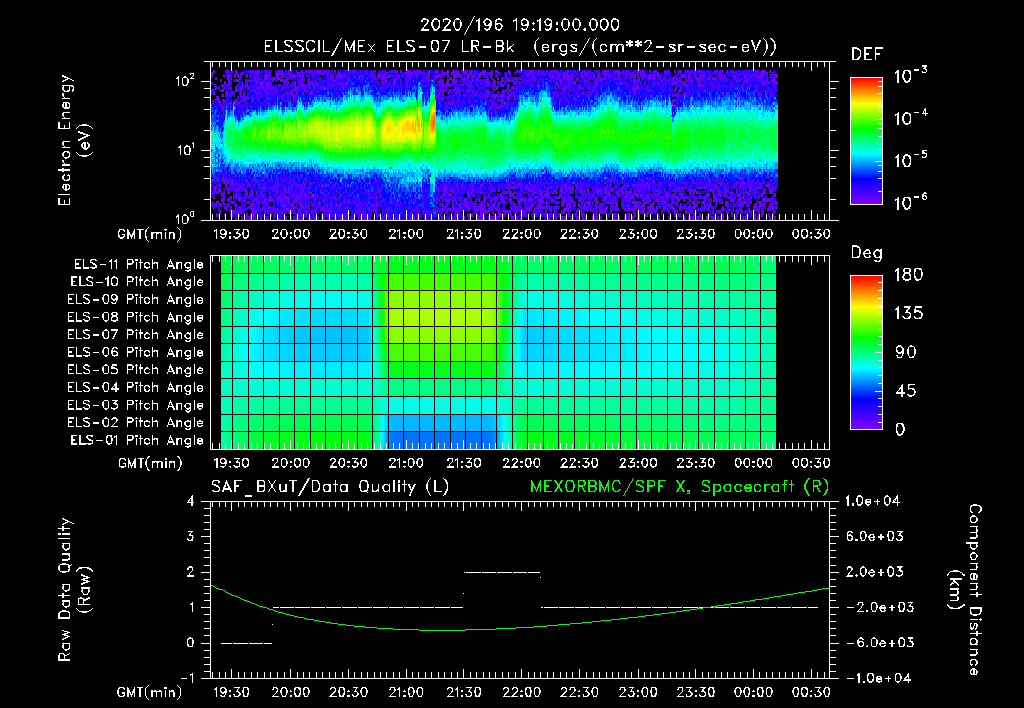This screenshot has height=708, width=1024.
Task: Click the 10^-6 value on DEF scale
Action: (910, 202)
